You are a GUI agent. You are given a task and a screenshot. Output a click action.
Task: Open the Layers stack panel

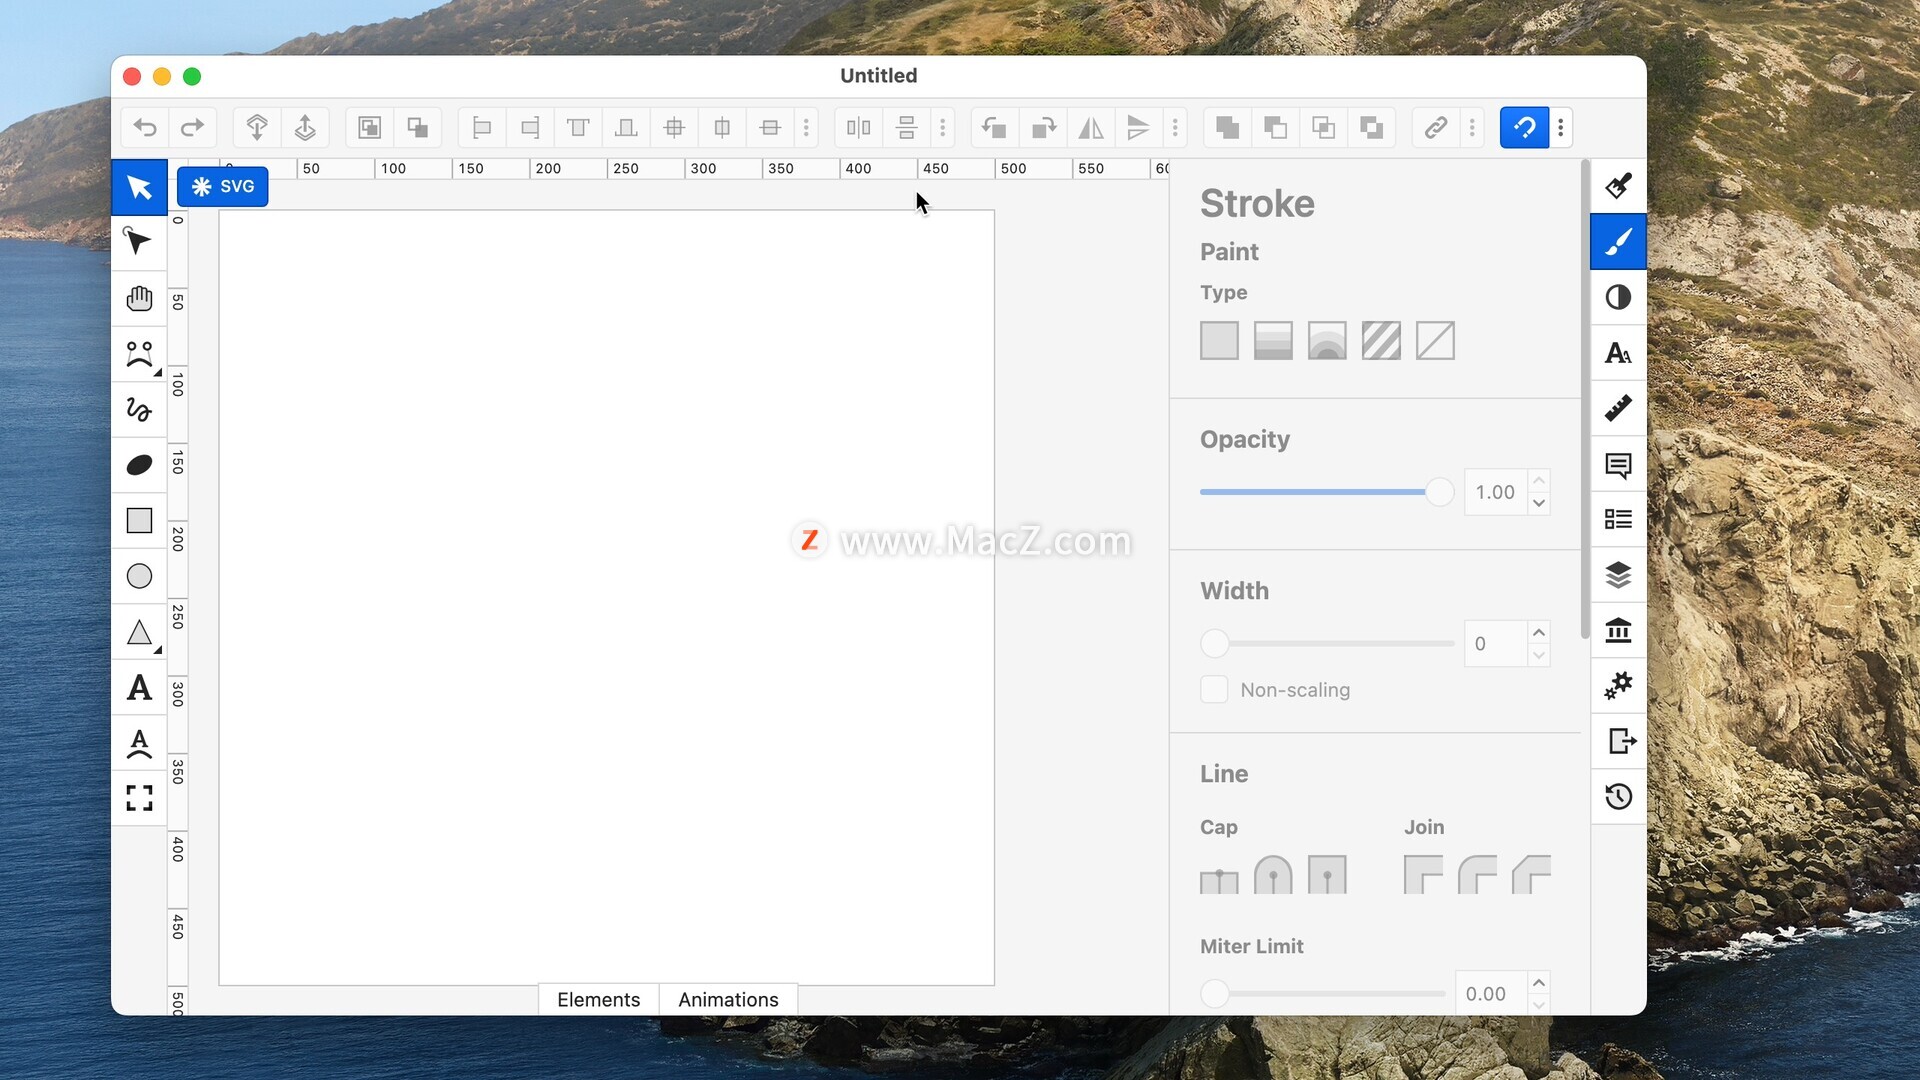pyautogui.click(x=1618, y=575)
